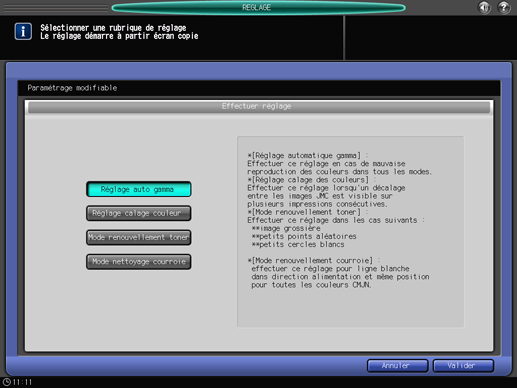
Task: Click the text 'Sélectionner une rubrique de réglage'
Action: [113, 28]
